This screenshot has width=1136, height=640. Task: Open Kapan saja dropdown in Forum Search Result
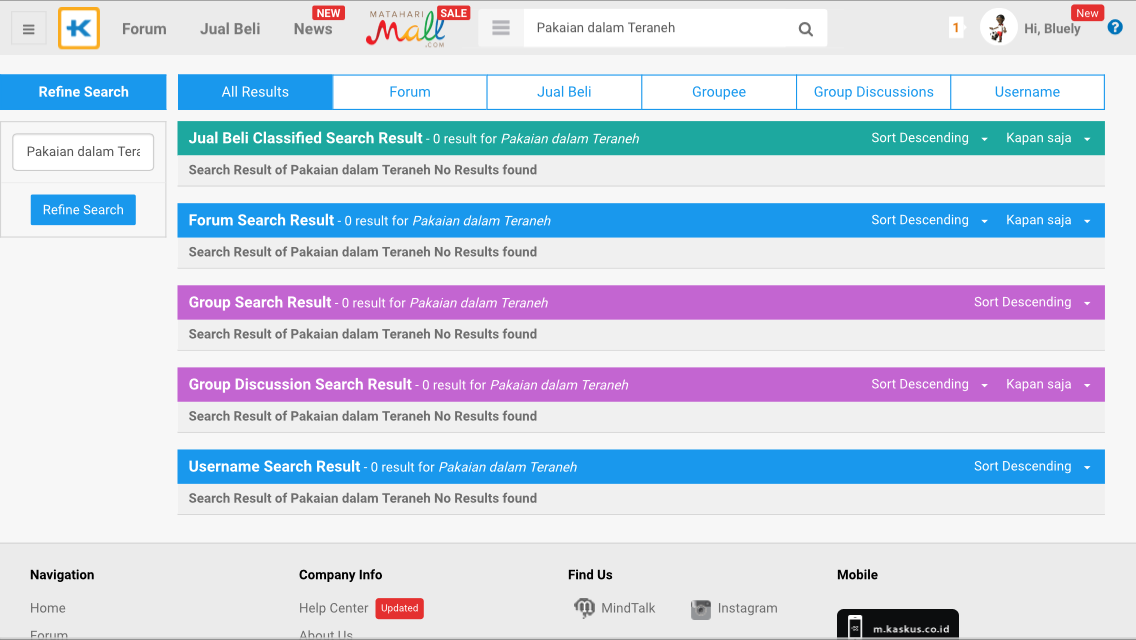(x=1048, y=220)
